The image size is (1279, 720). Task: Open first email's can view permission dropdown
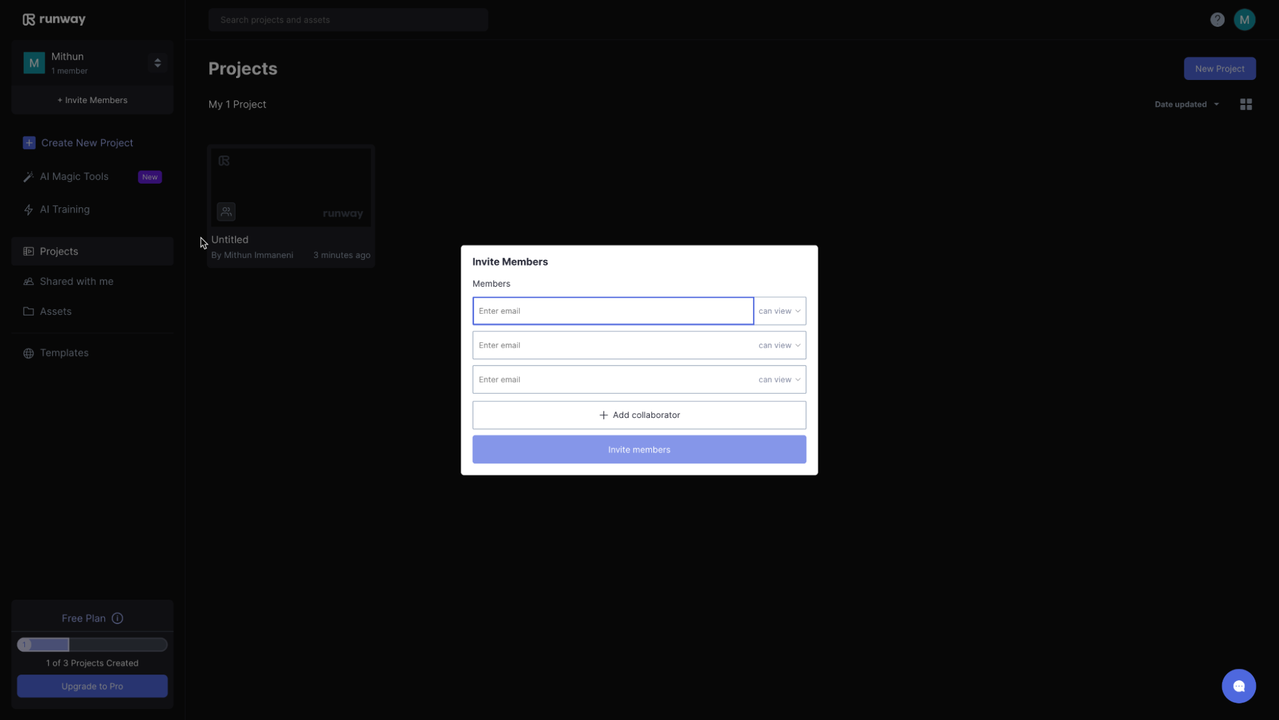[x=779, y=311]
